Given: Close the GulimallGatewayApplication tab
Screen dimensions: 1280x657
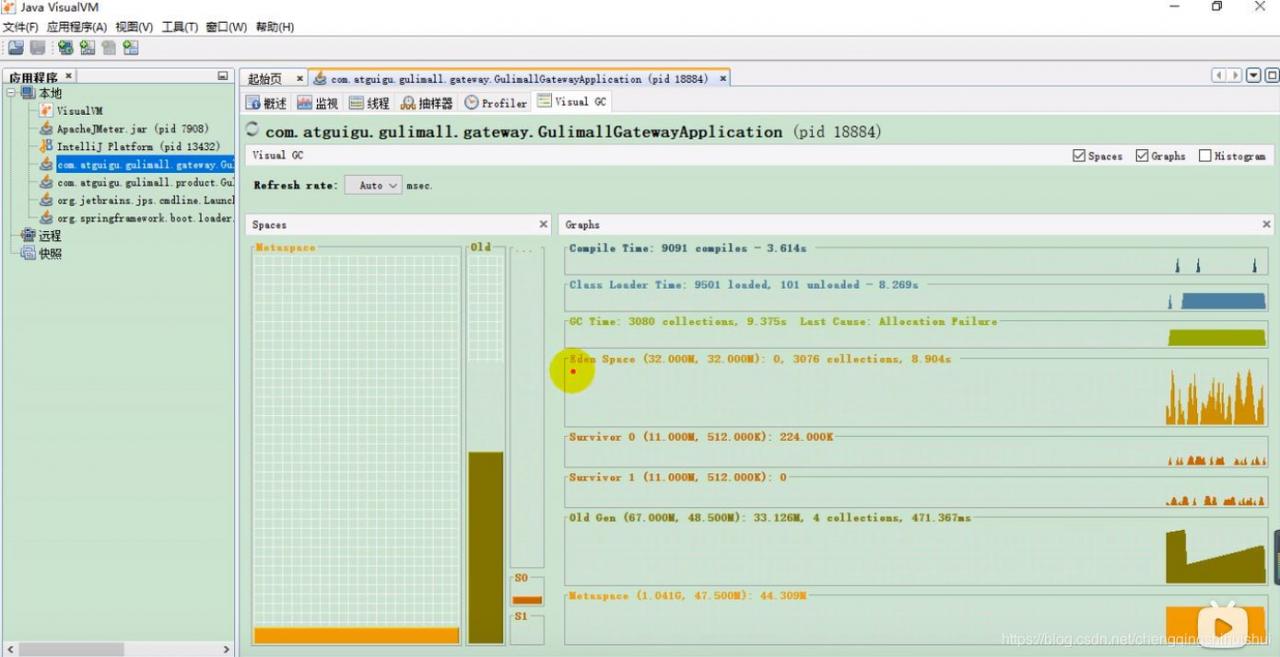Looking at the screenshot, I should coord(722,78).
